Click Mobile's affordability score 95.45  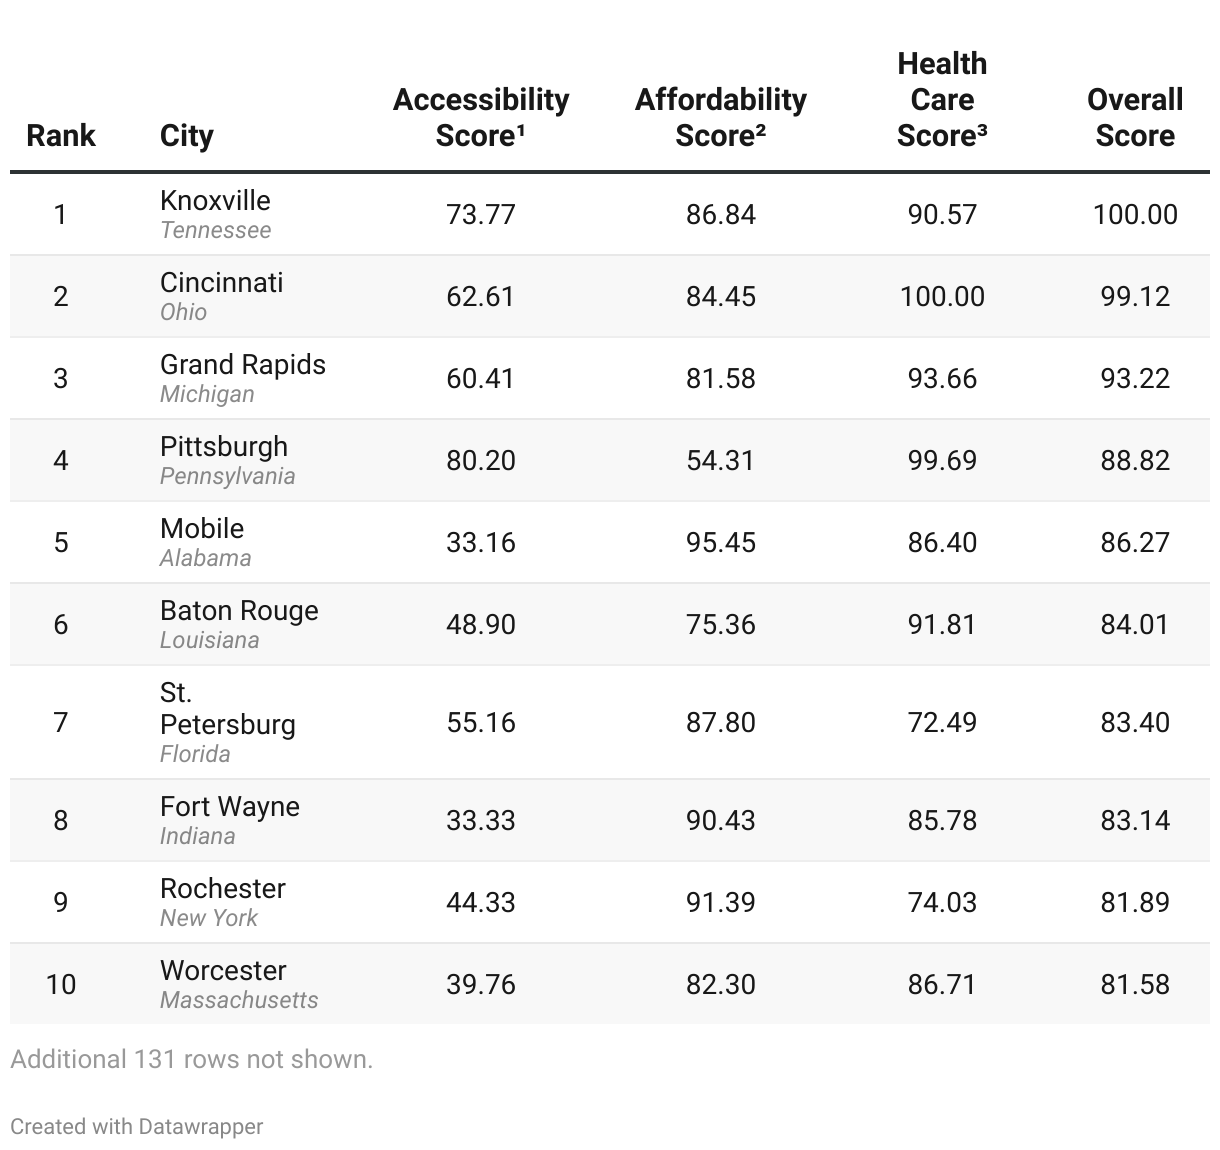[720, 542]
